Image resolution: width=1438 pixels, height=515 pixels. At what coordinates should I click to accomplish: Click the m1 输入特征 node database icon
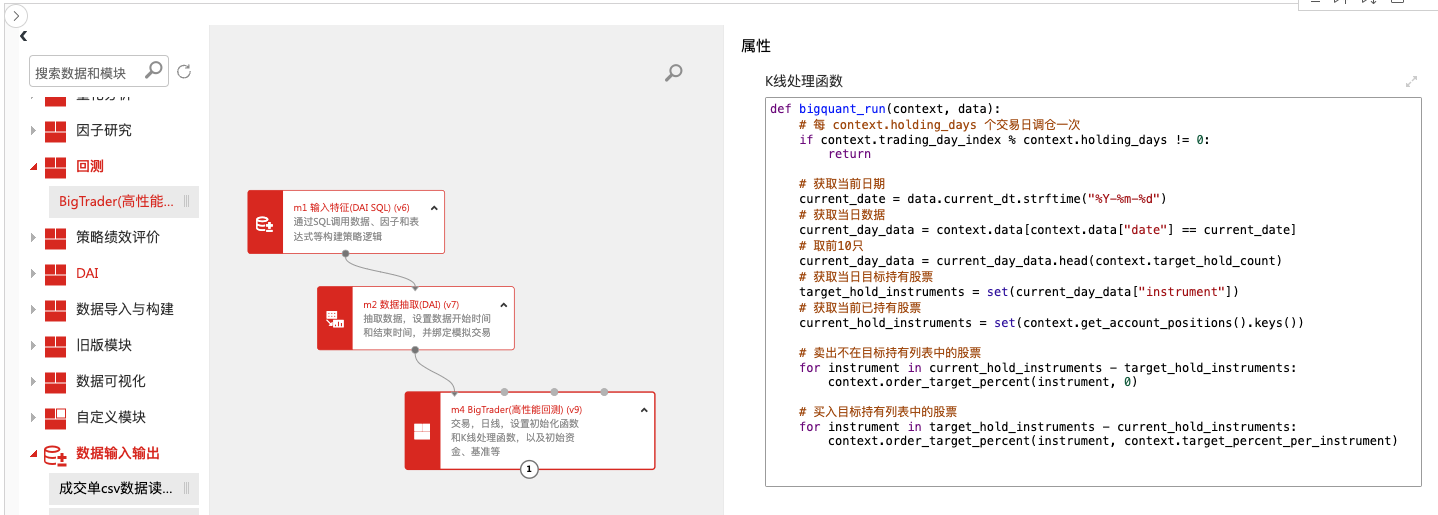[x=265, y=223]
